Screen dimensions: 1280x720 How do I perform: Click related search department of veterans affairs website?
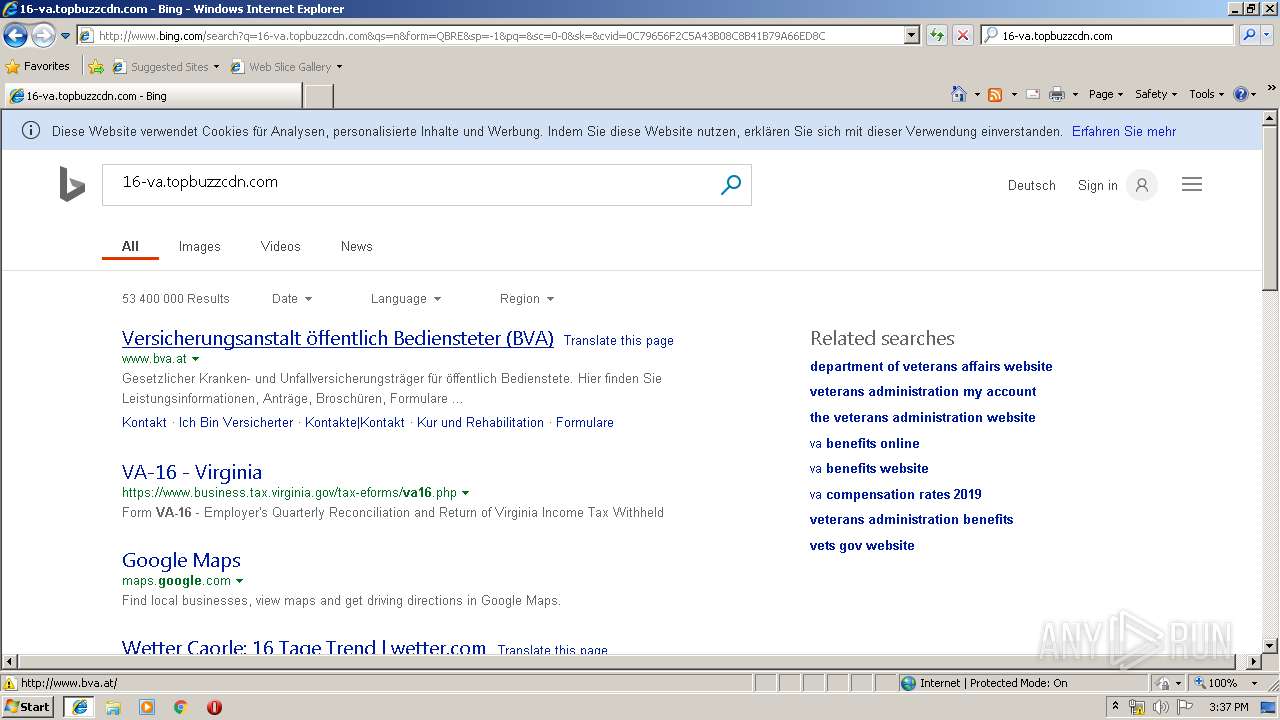point(931,366)
